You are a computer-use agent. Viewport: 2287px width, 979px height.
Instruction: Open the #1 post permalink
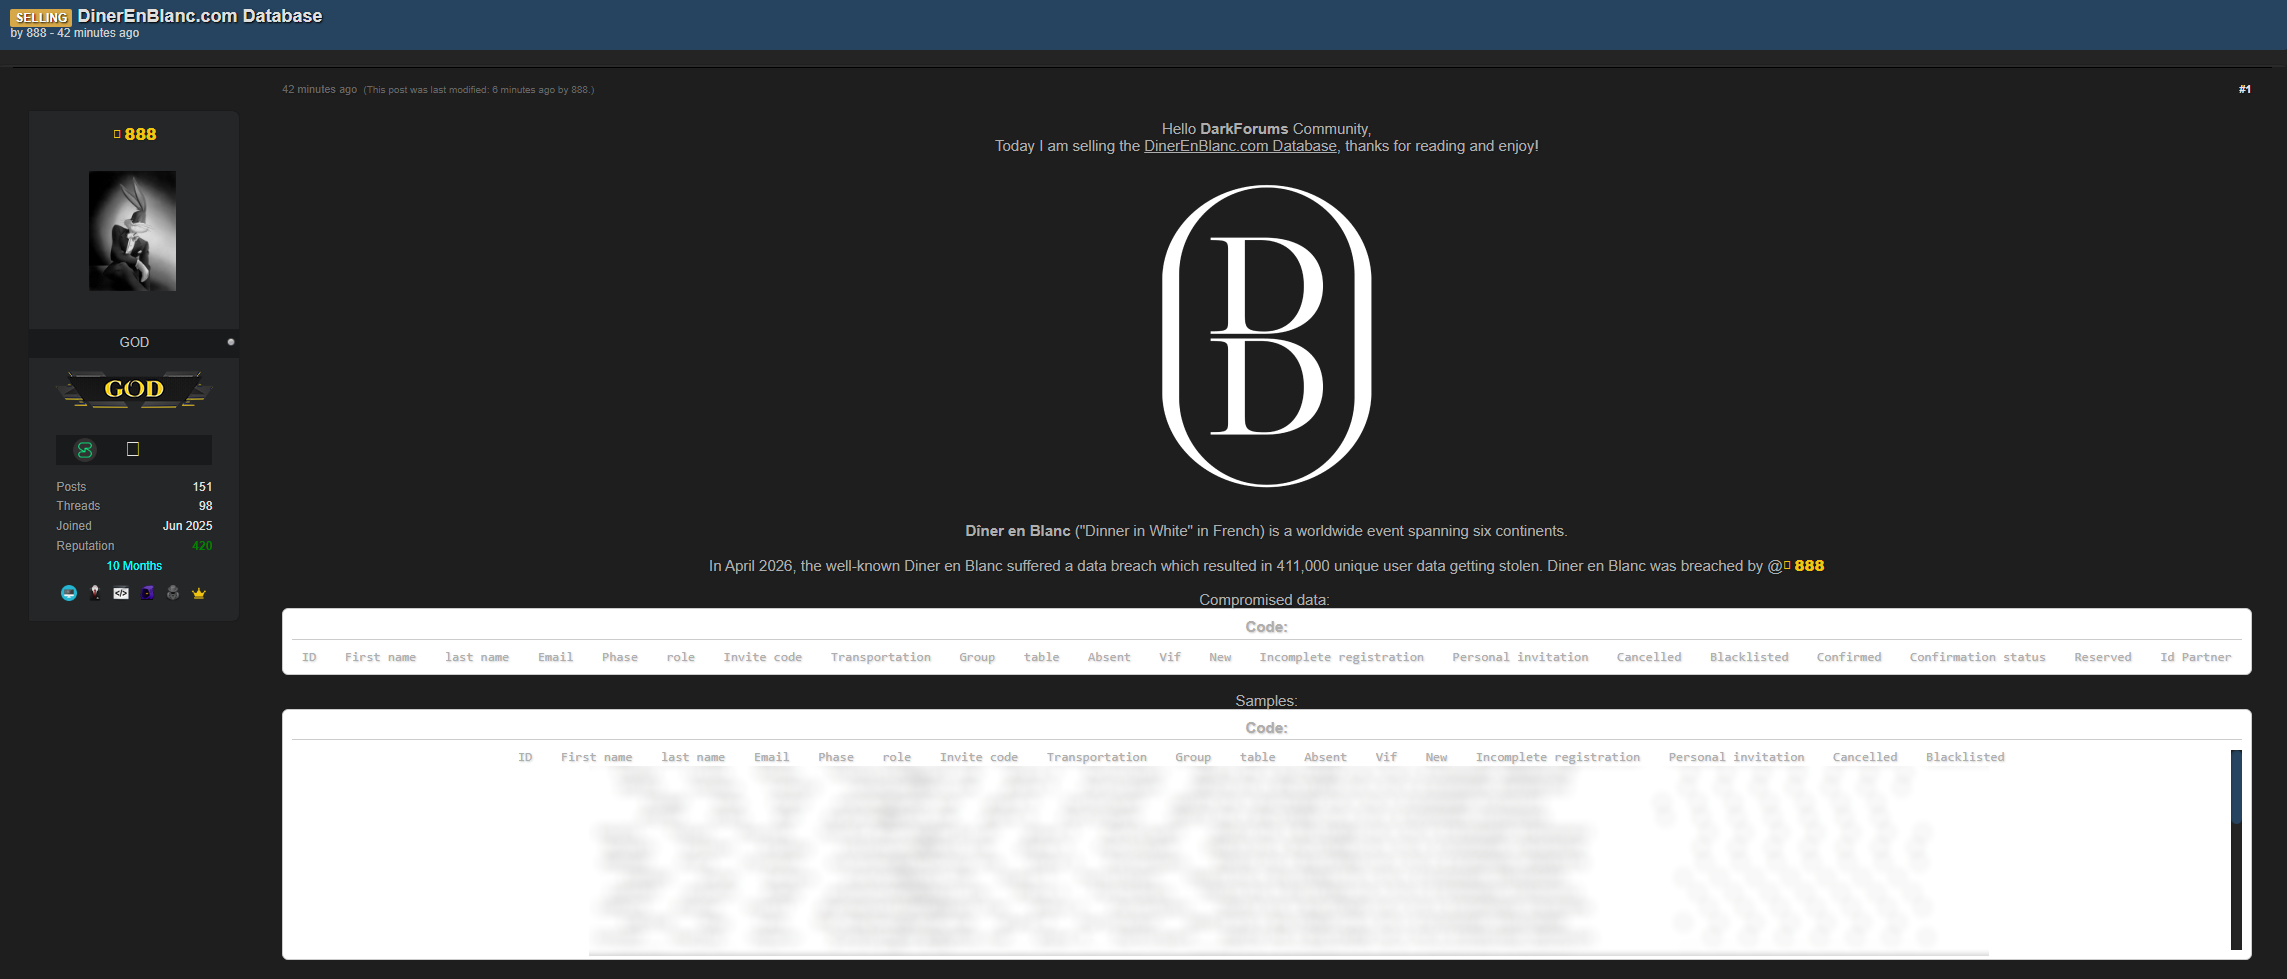click(x=2245, y=89)
